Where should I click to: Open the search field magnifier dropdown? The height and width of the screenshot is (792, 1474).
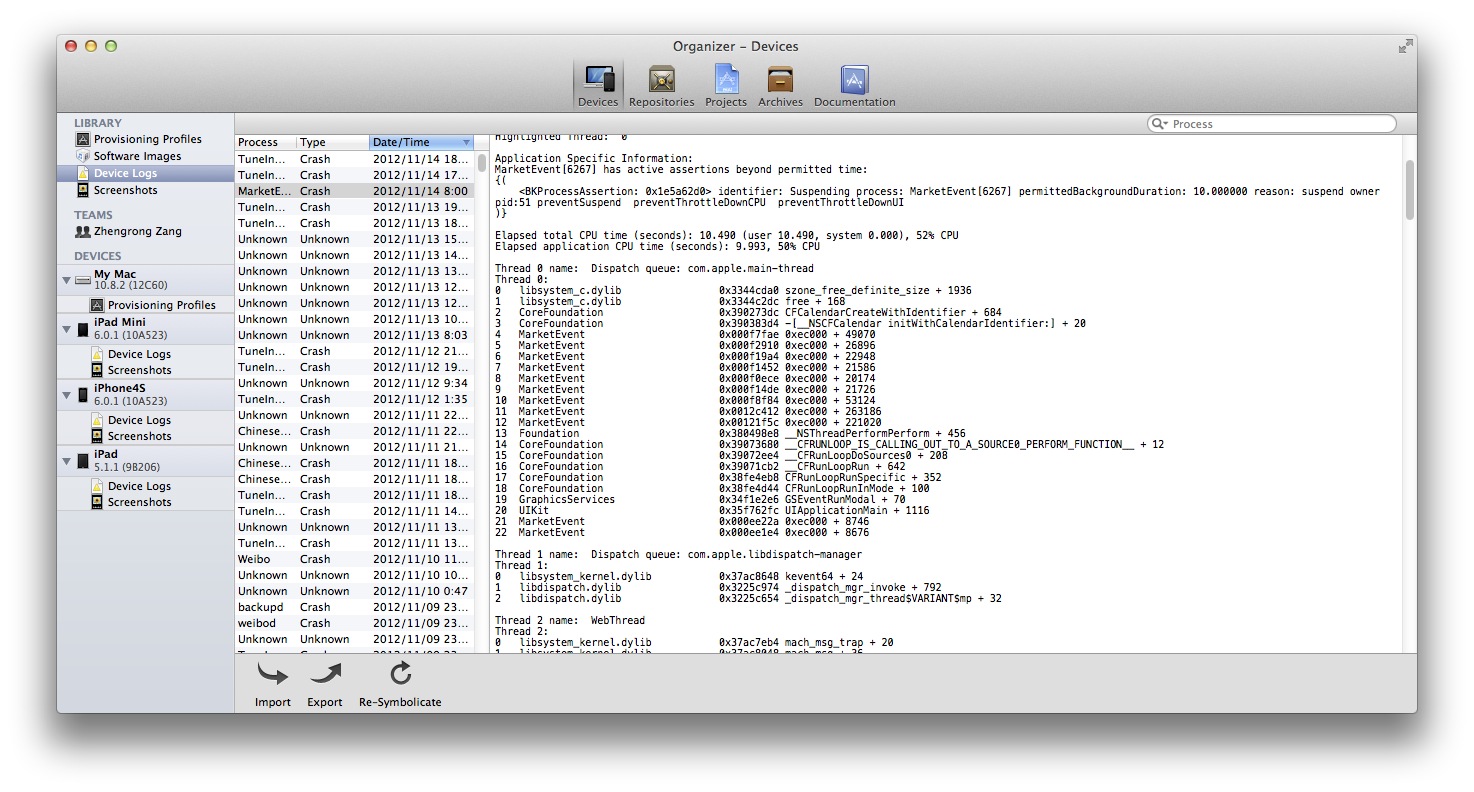(x=1160, y=124)
